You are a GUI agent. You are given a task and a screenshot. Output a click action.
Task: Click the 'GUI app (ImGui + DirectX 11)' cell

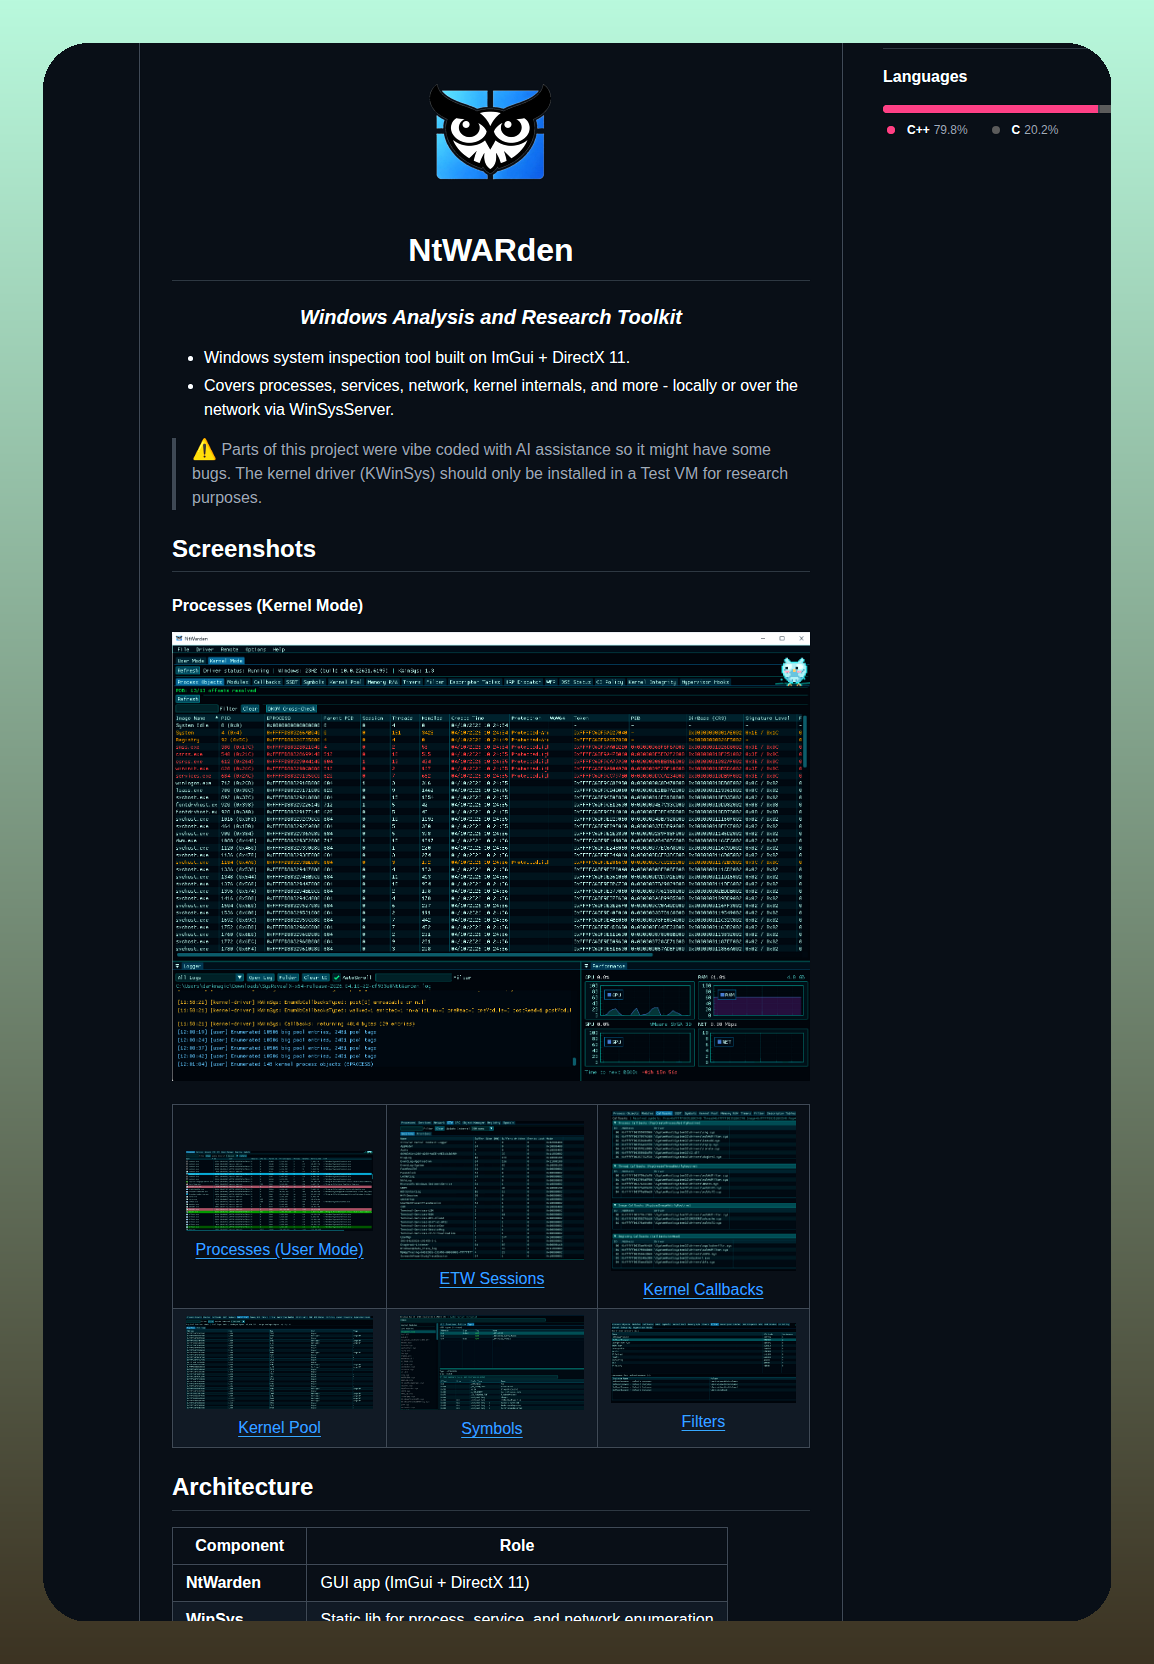[517, 1582]
